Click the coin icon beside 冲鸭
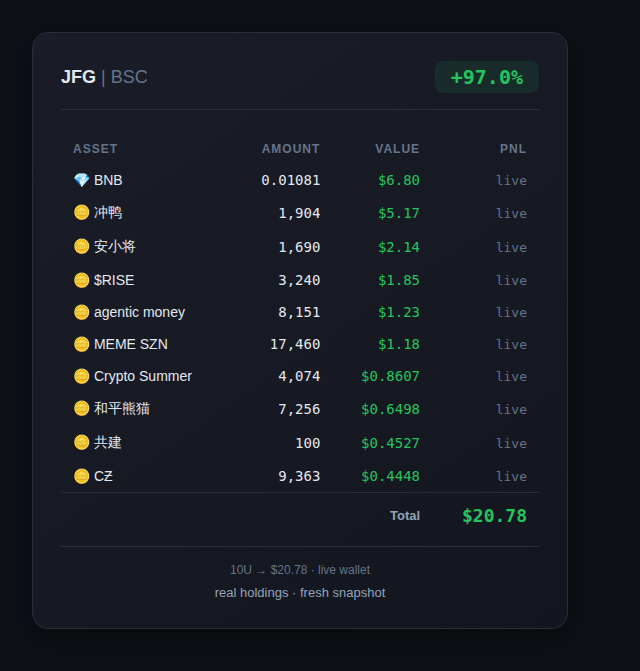640x671 pixels. [x=81, y=212]
